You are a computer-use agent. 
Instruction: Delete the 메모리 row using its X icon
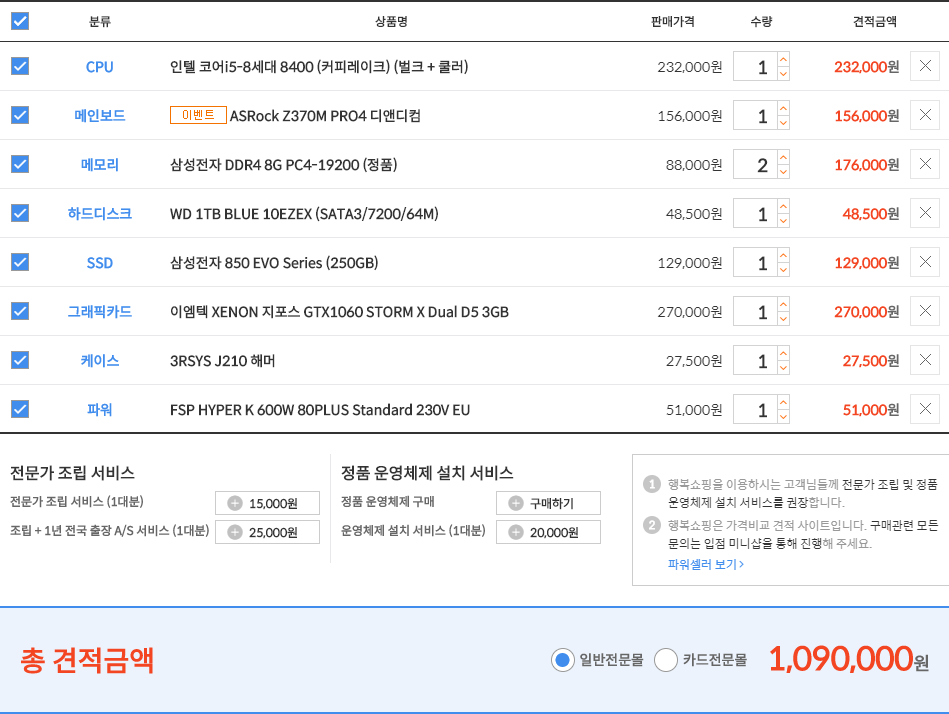pyautogui.click(x=925, y=164)
